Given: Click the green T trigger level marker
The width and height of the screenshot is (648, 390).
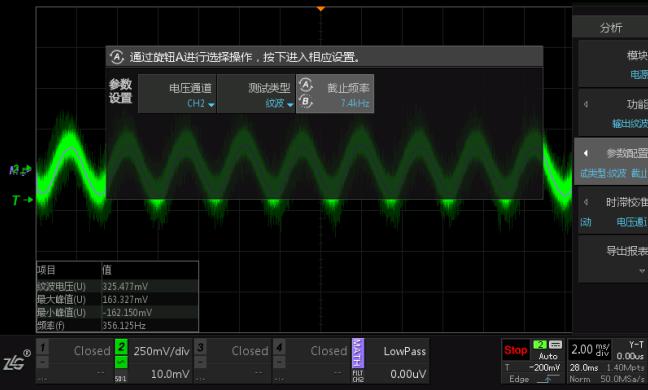Looking at the screenshot, I should coord(21,200).
